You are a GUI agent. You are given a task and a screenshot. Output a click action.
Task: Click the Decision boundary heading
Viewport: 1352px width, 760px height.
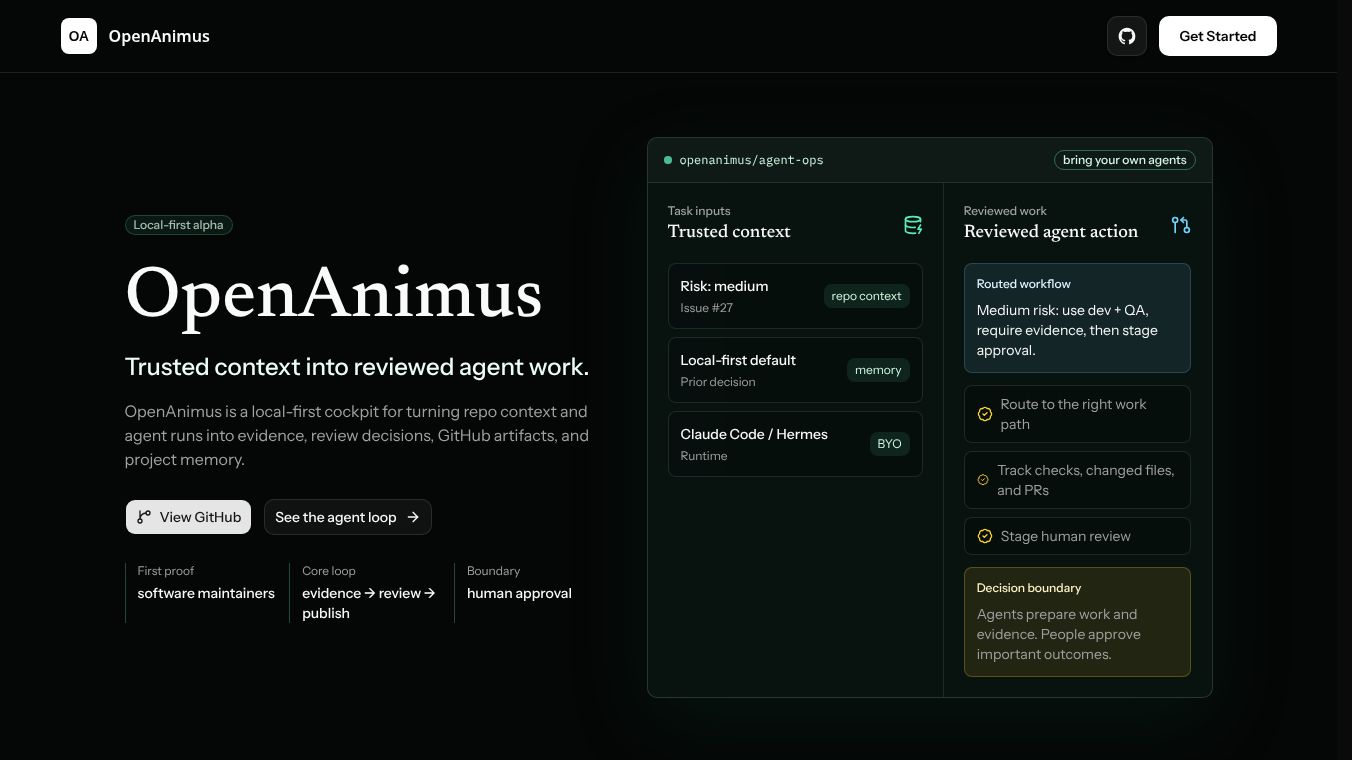coord(1029,588)
